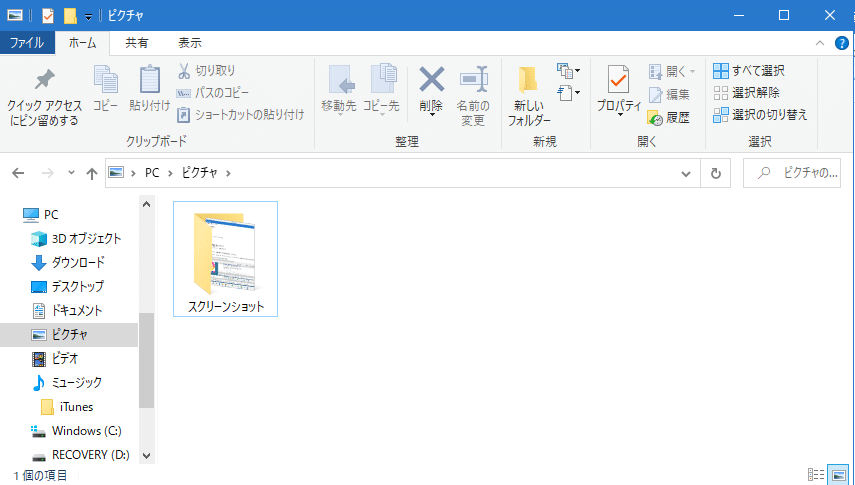Pin to Quick Access icon
This screenshot has width=855, height=485.
[x=44, y=81]
